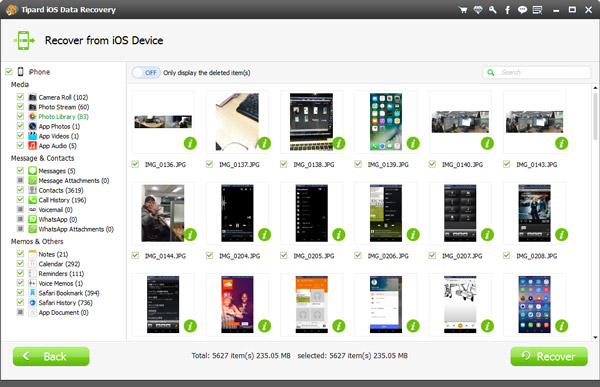Click the search magnifier icon
Screen dimensions: 600x387
pos(491,72)
